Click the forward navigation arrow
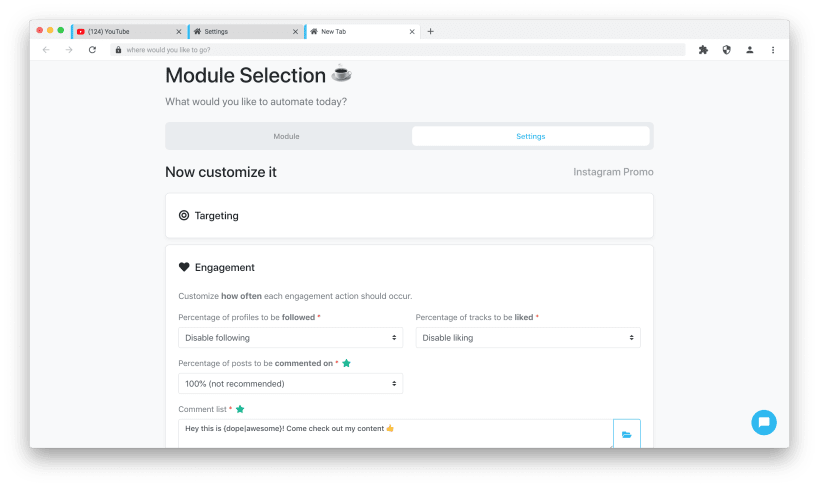This screenshot has width=819, height=487. 69,50
